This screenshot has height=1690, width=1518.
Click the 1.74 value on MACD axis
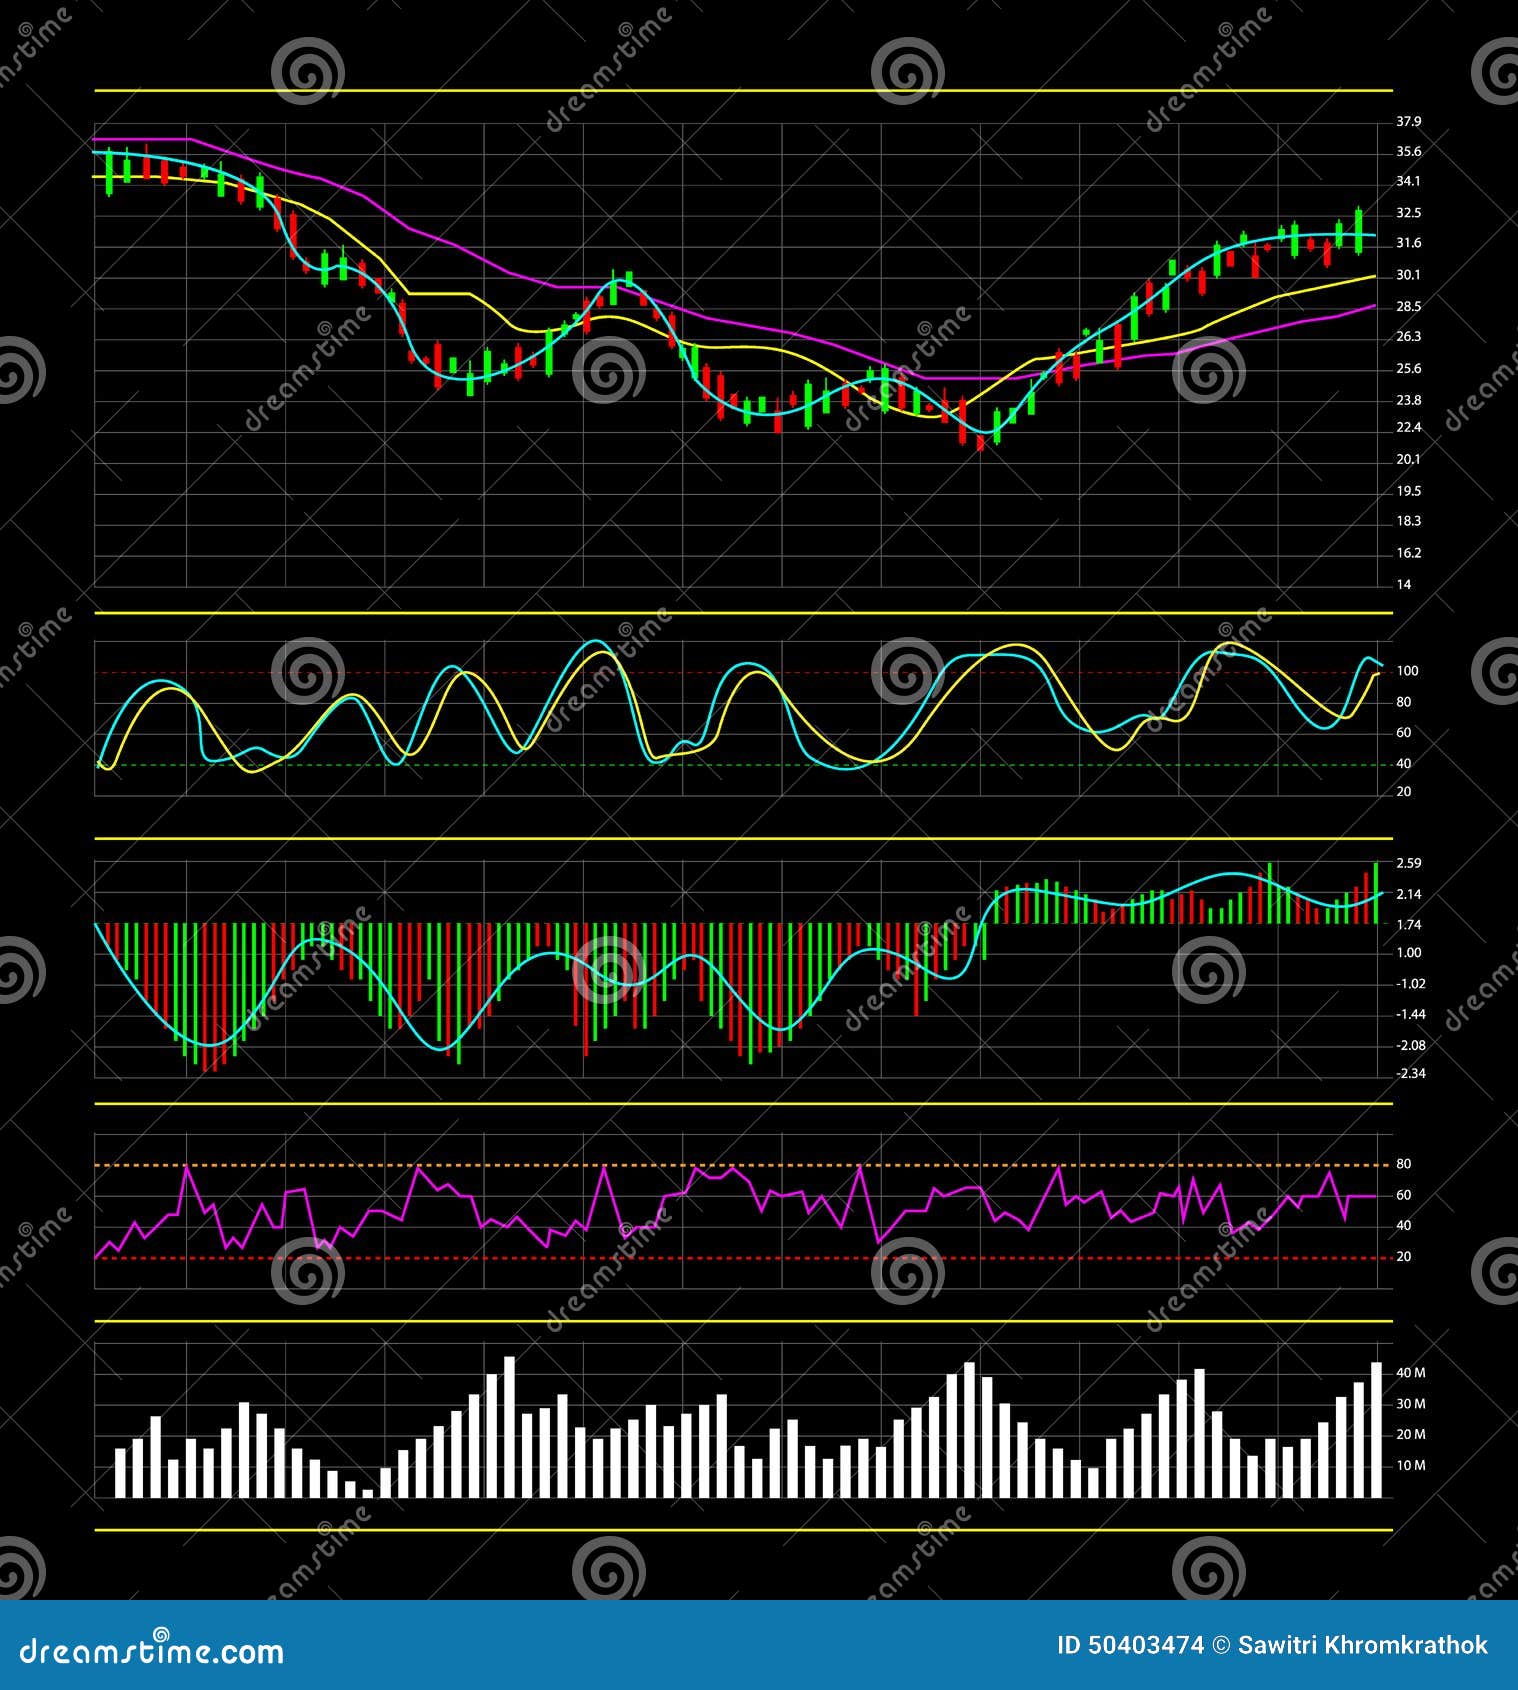[x=1408, y=925]
